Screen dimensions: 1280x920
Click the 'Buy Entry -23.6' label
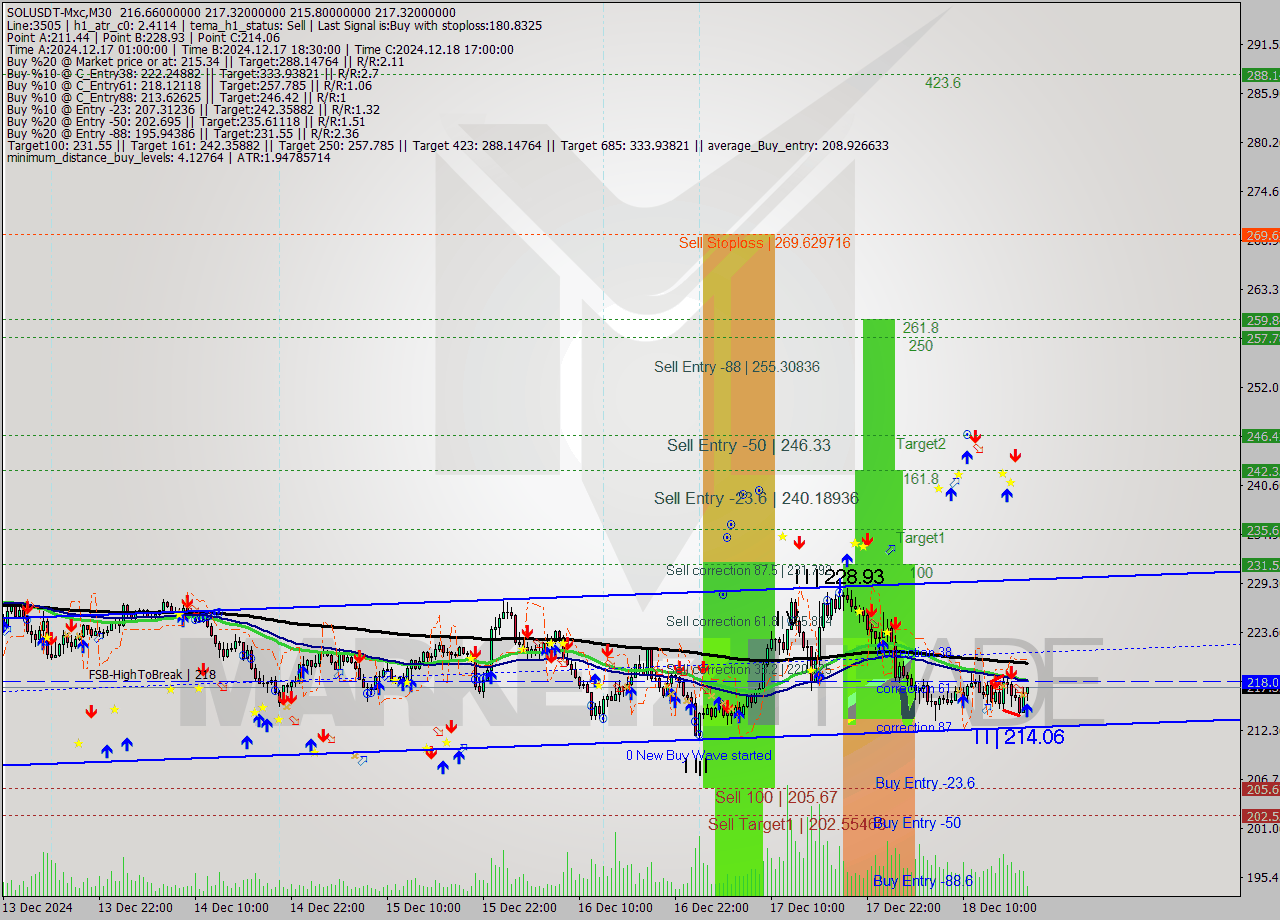pyautogui.click(x=925, y=783)
